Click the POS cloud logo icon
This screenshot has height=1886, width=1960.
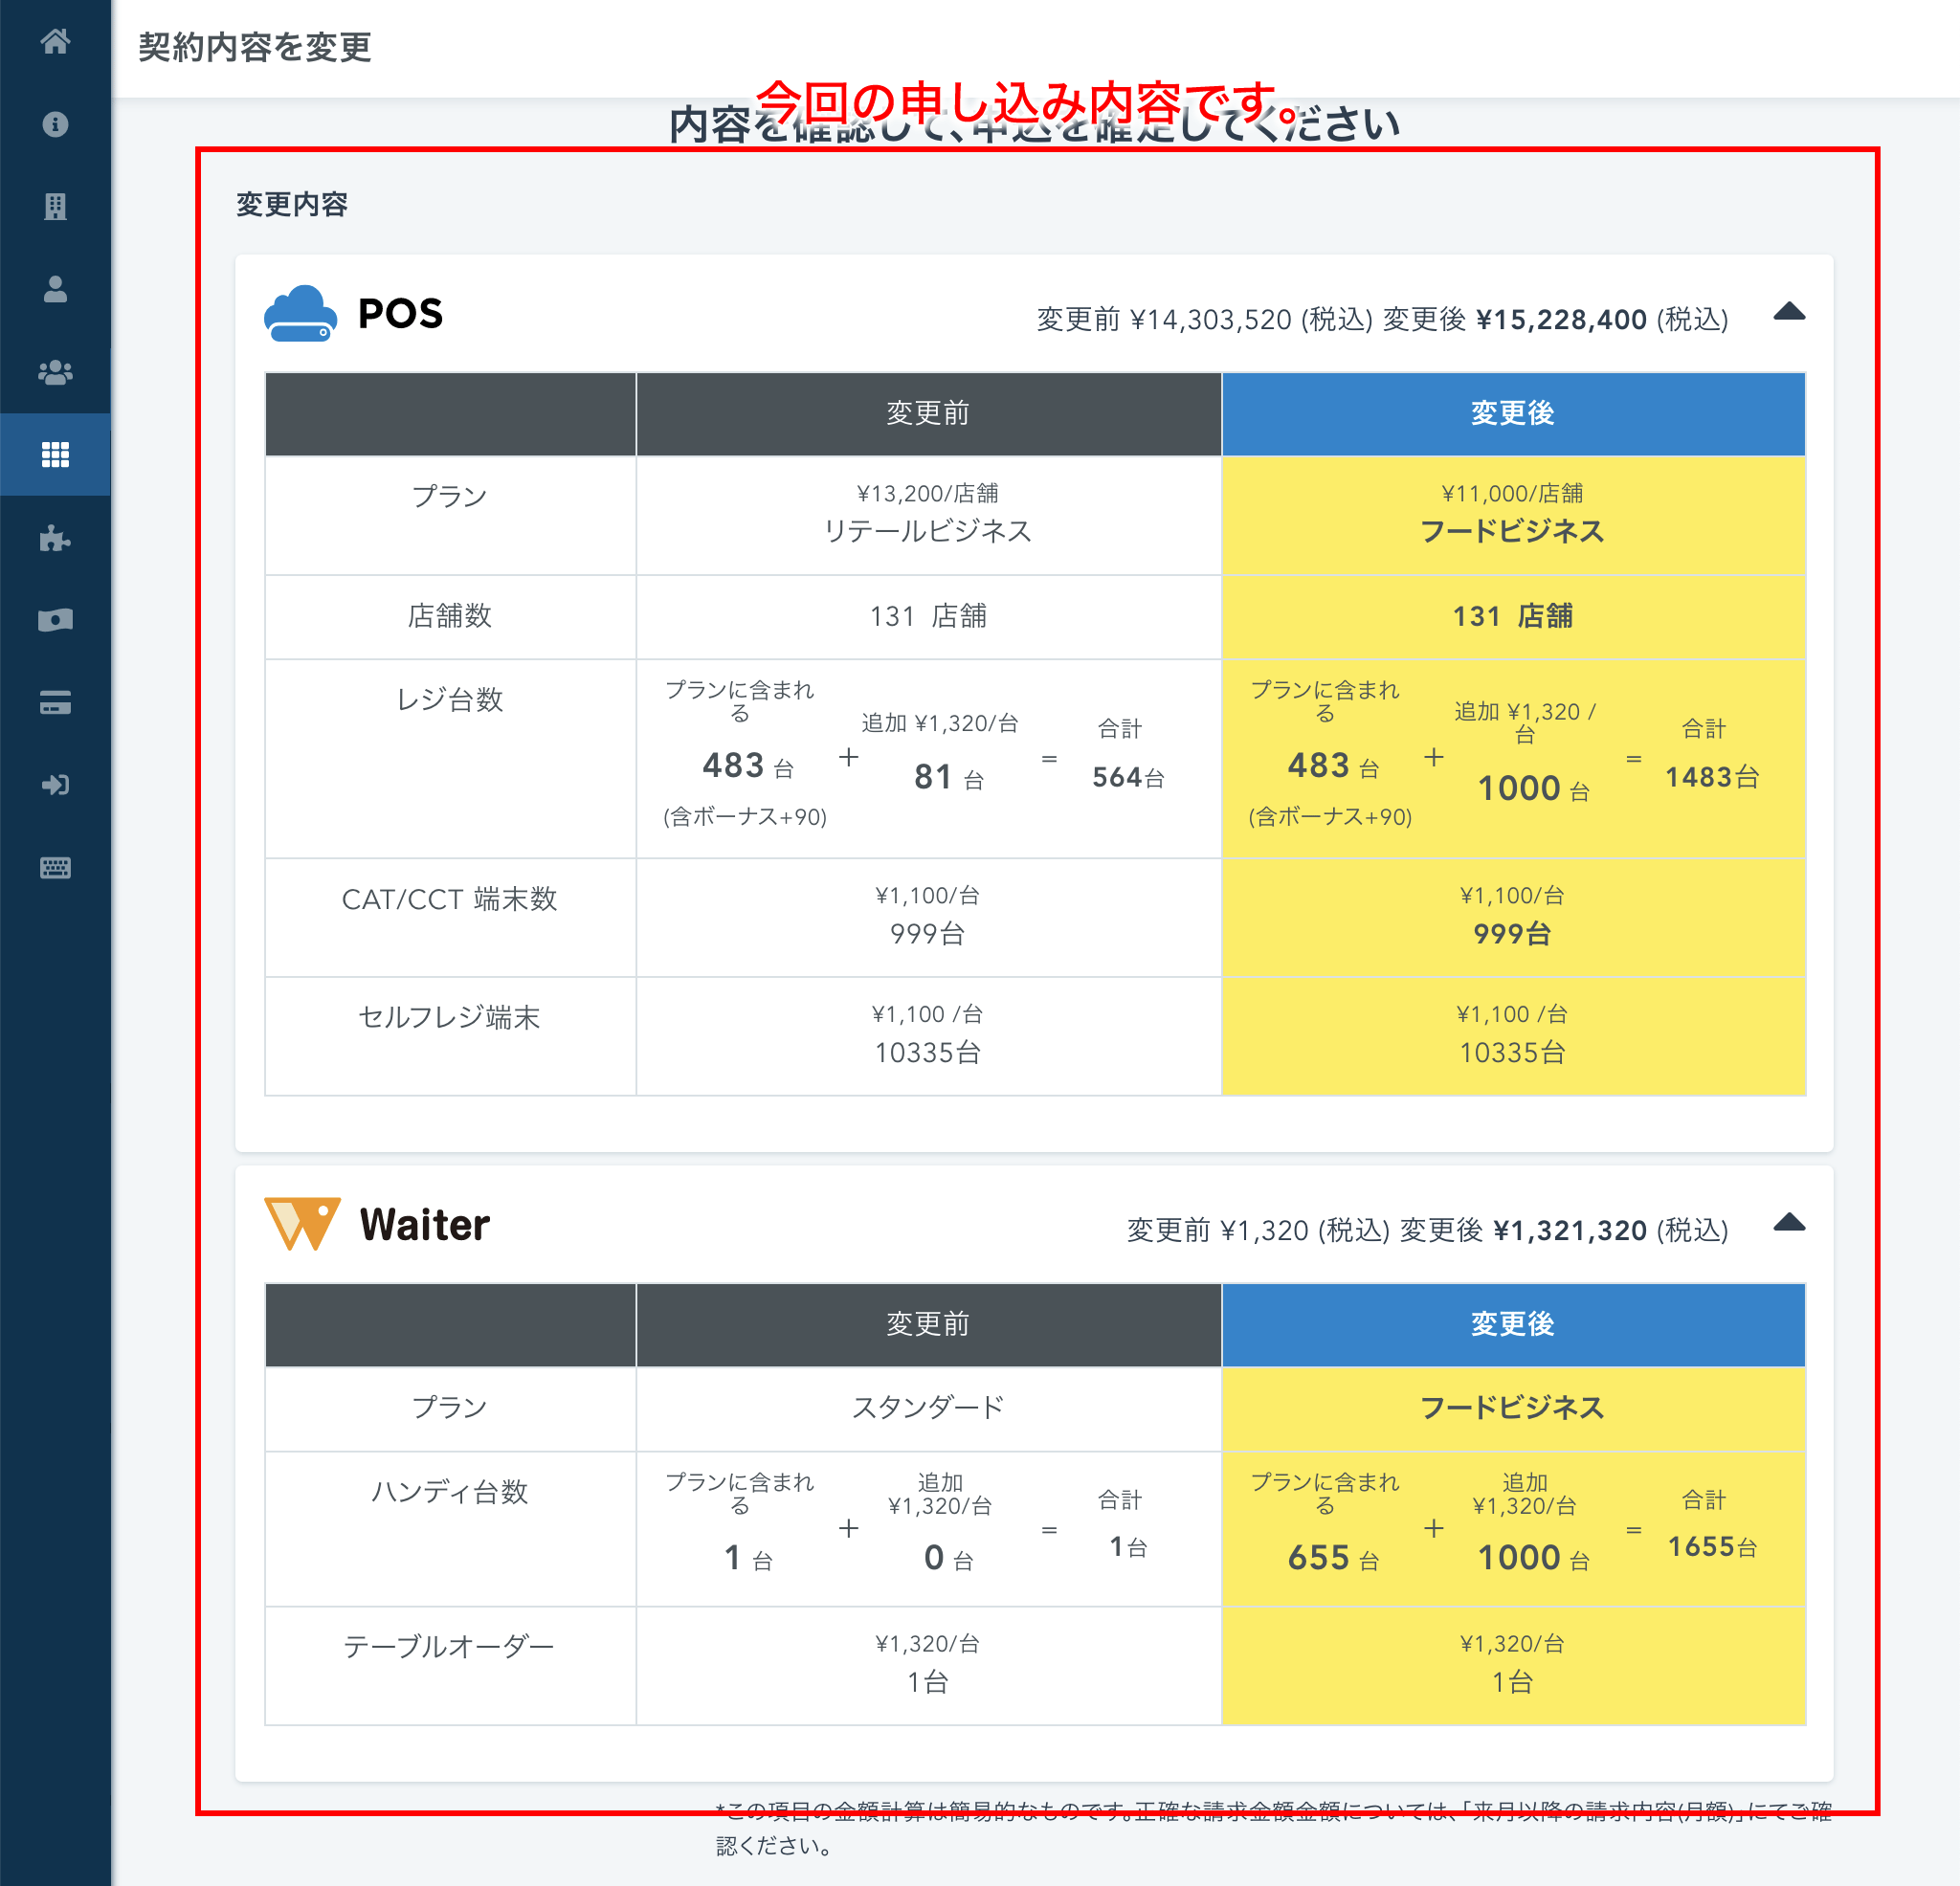pos(300,314)
